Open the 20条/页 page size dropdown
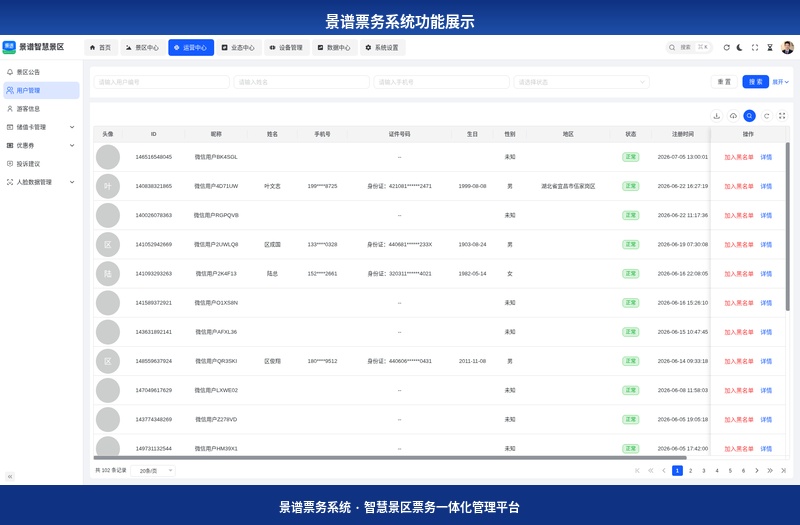This screenshot has height=525, width=800. pyautogui.click(x=153, y=470)
